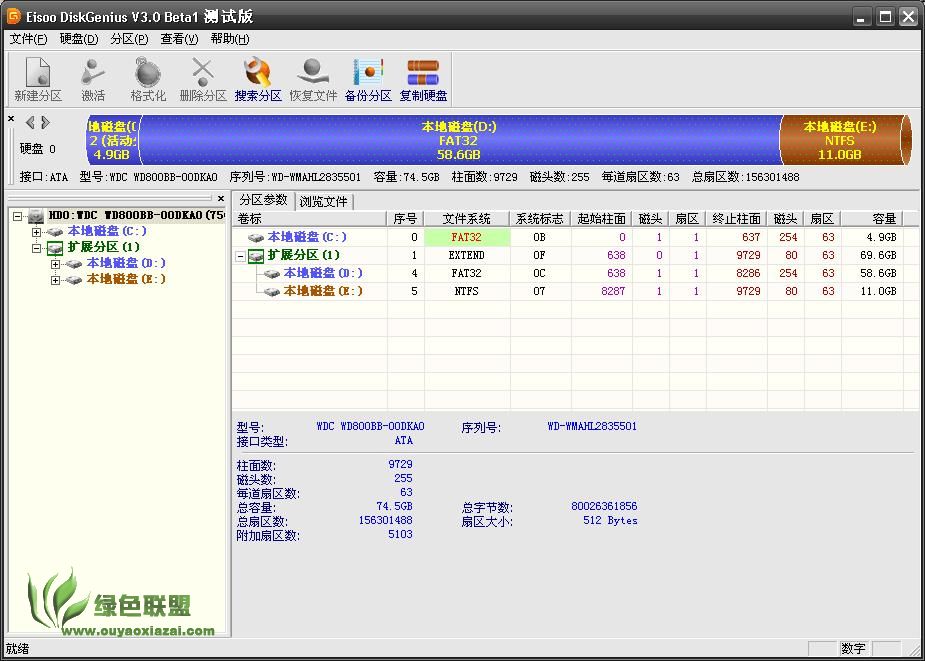Go to next disk with right arrow
Viewport: 925px width, 661px height.
[x=45, y=122]
